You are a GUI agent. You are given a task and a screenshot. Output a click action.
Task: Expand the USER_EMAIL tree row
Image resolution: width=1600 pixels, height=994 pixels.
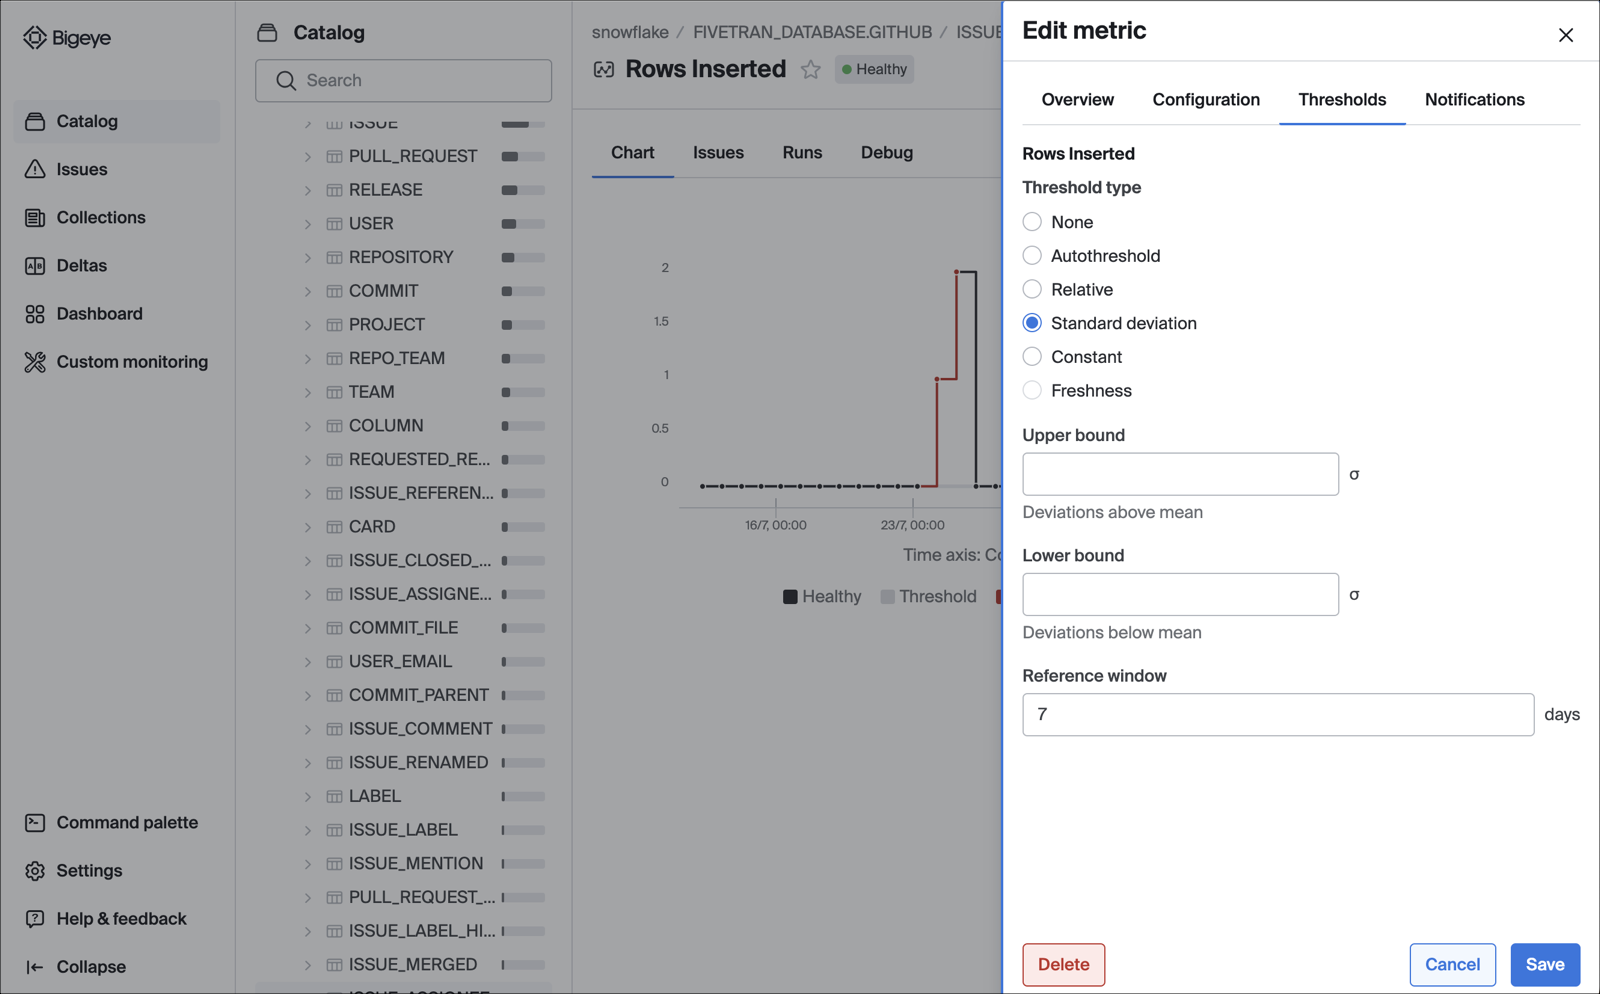(x=308, y=662)
